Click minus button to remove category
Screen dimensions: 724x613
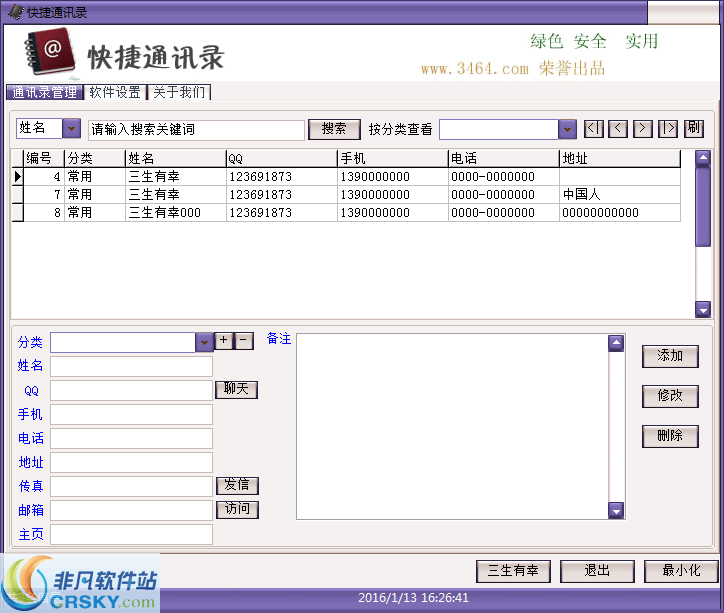pyautogui.click(x=244, y=341)
